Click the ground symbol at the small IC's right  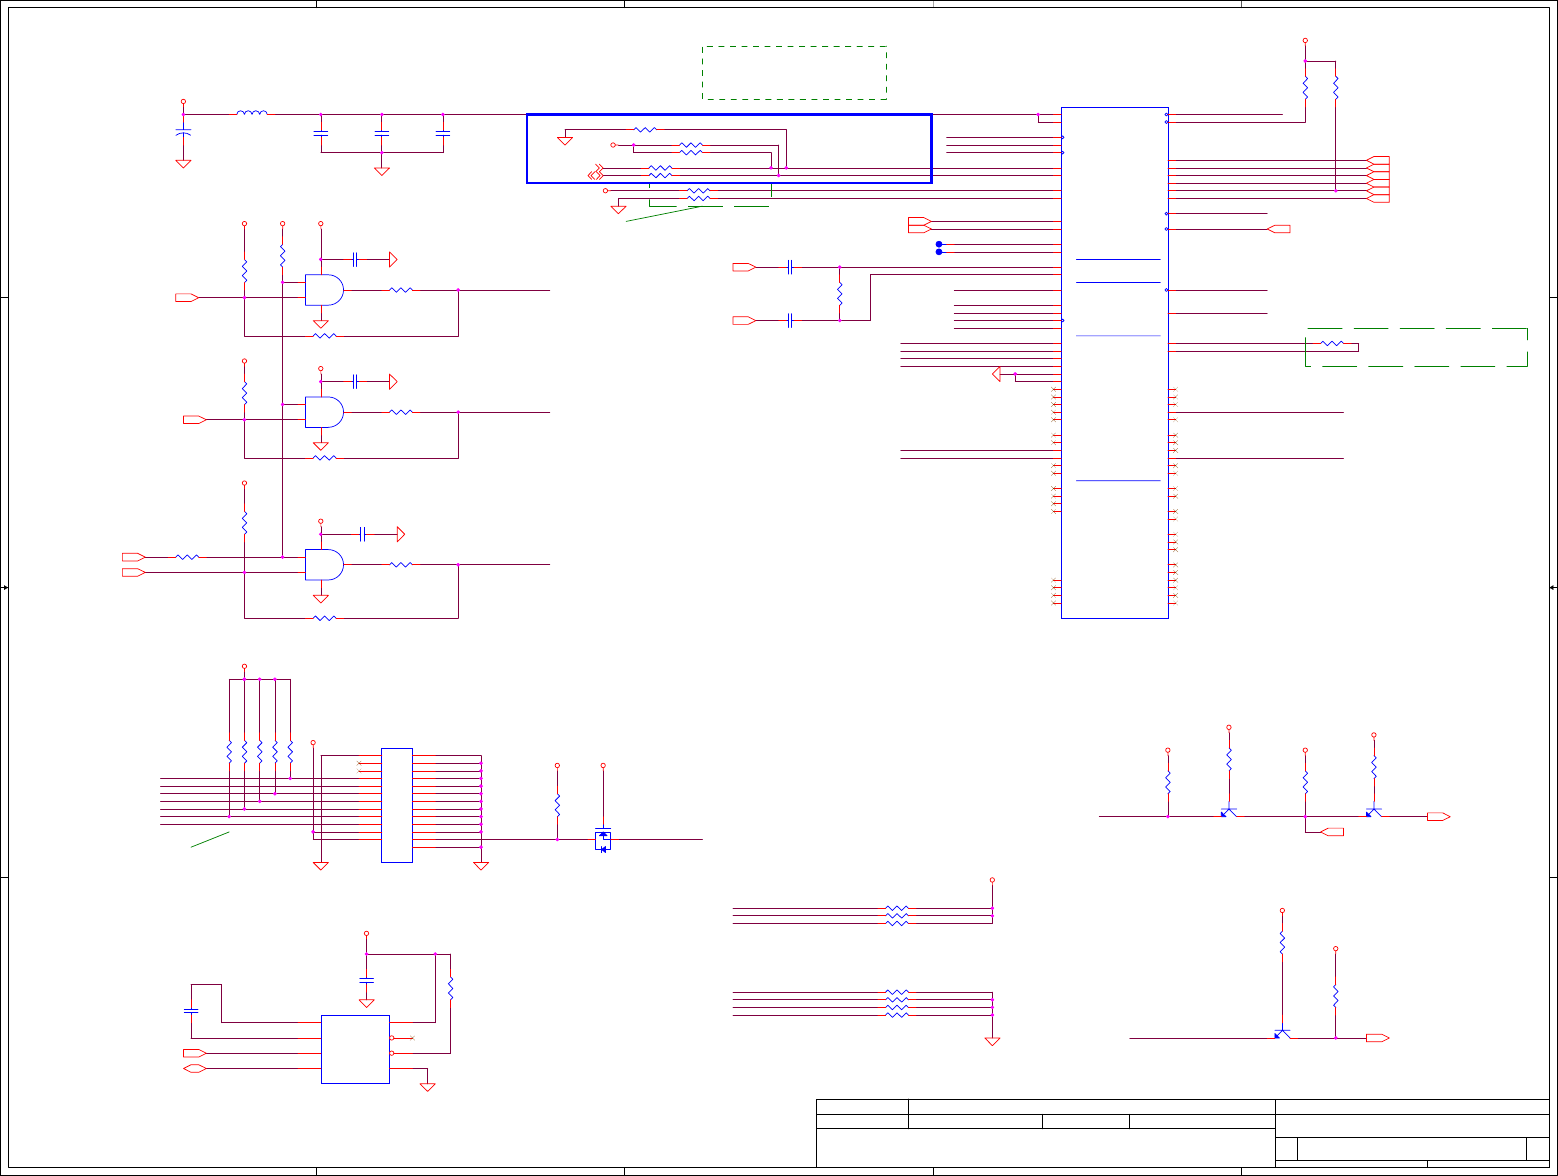click(427, 1086)
